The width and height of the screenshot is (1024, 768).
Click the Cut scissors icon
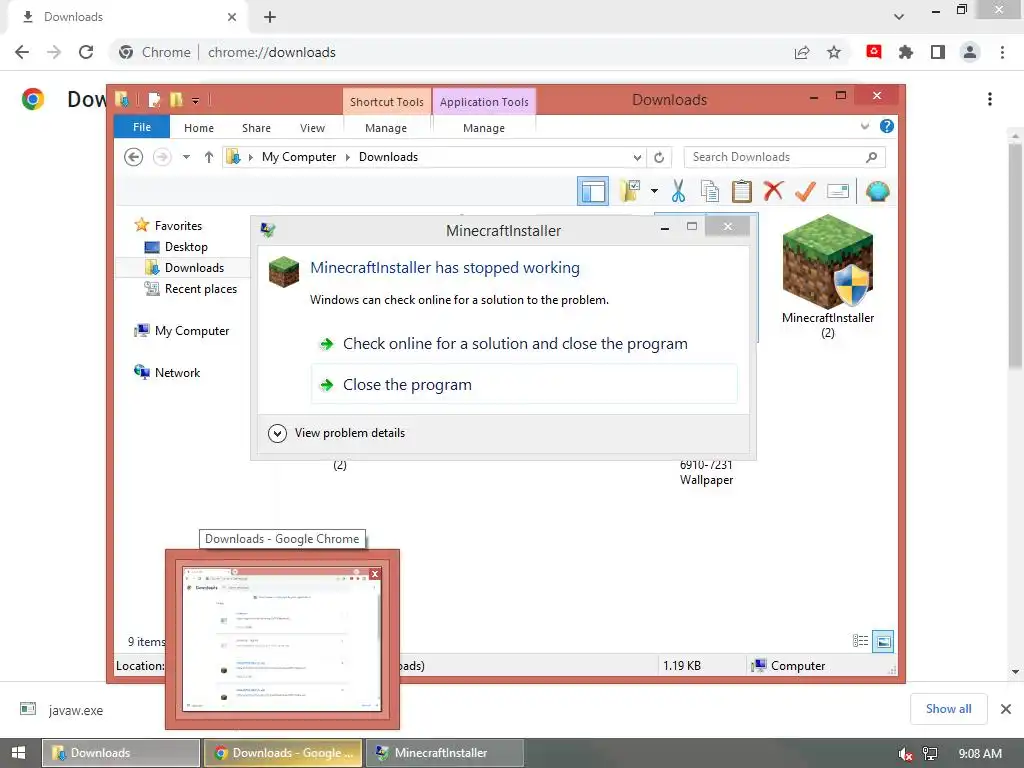tap(678, 191)
